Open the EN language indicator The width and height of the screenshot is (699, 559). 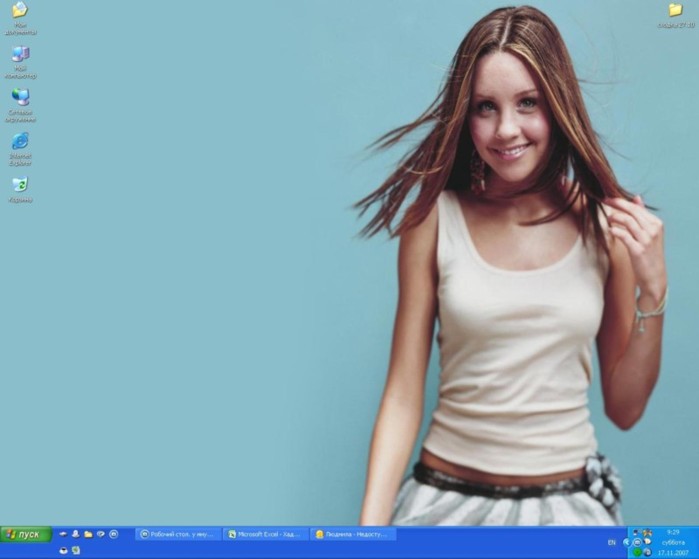612,543
